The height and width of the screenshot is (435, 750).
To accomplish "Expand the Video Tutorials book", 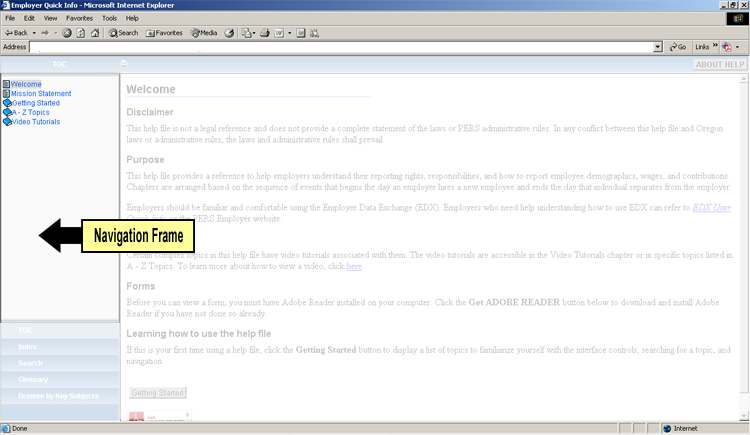I will pyautogui.click(x=36, y=122).
